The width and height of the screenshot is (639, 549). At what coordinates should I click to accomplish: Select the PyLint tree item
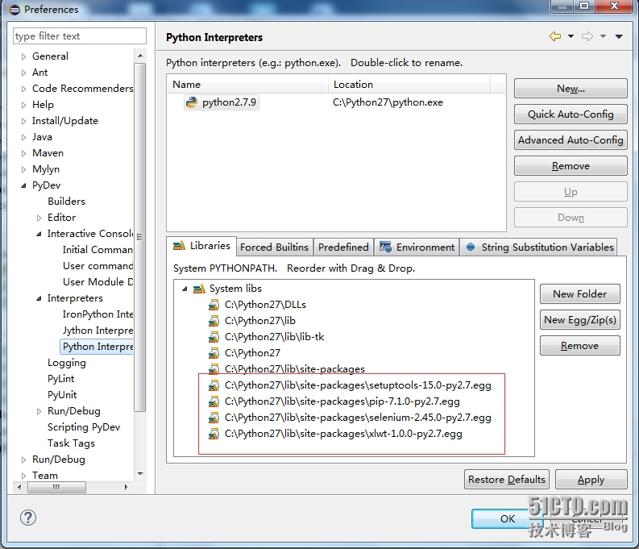click(x=61, y=379)
